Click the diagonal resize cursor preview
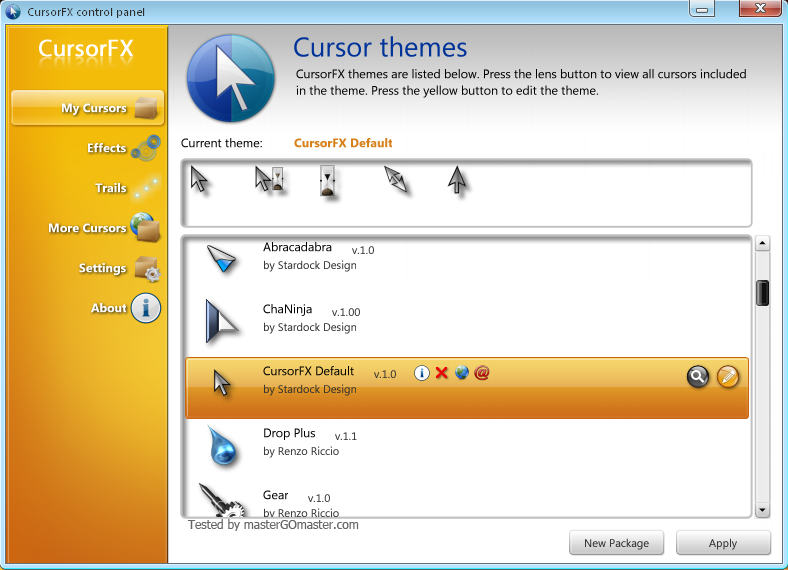The height and width of the screenshot is (570, 788). tap(396, 179)
